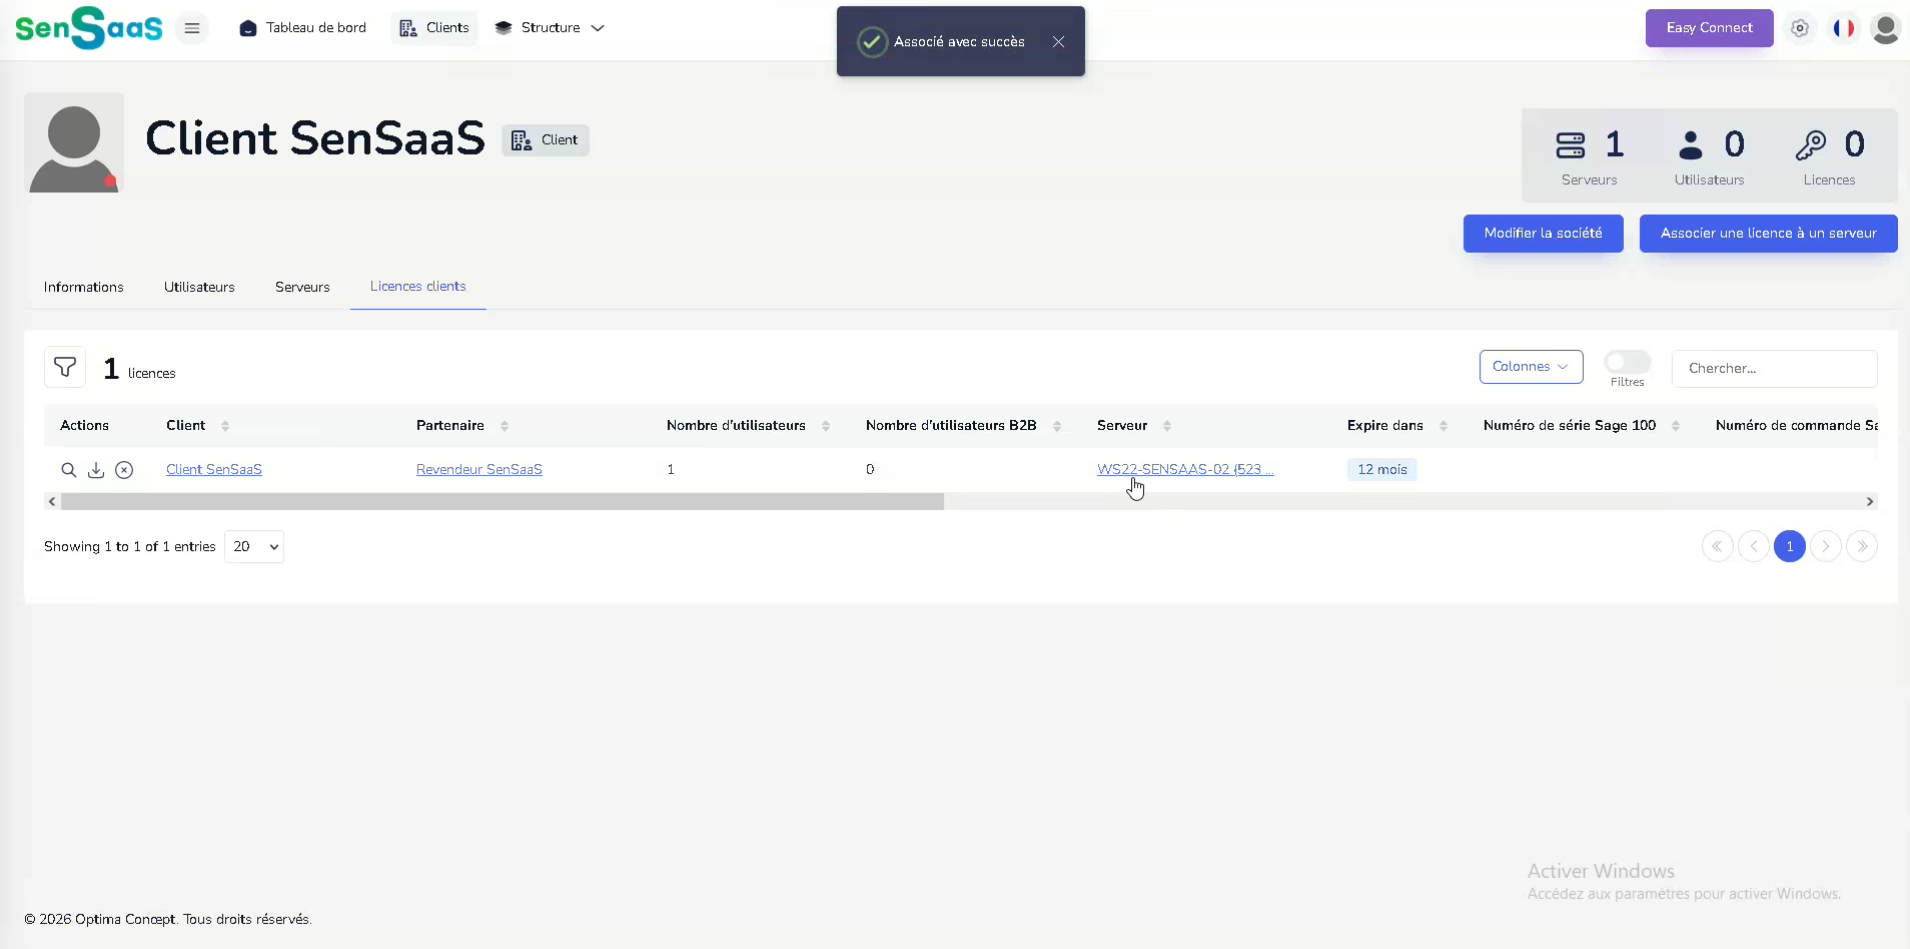Open the Clients menu item

coord(434,28)
